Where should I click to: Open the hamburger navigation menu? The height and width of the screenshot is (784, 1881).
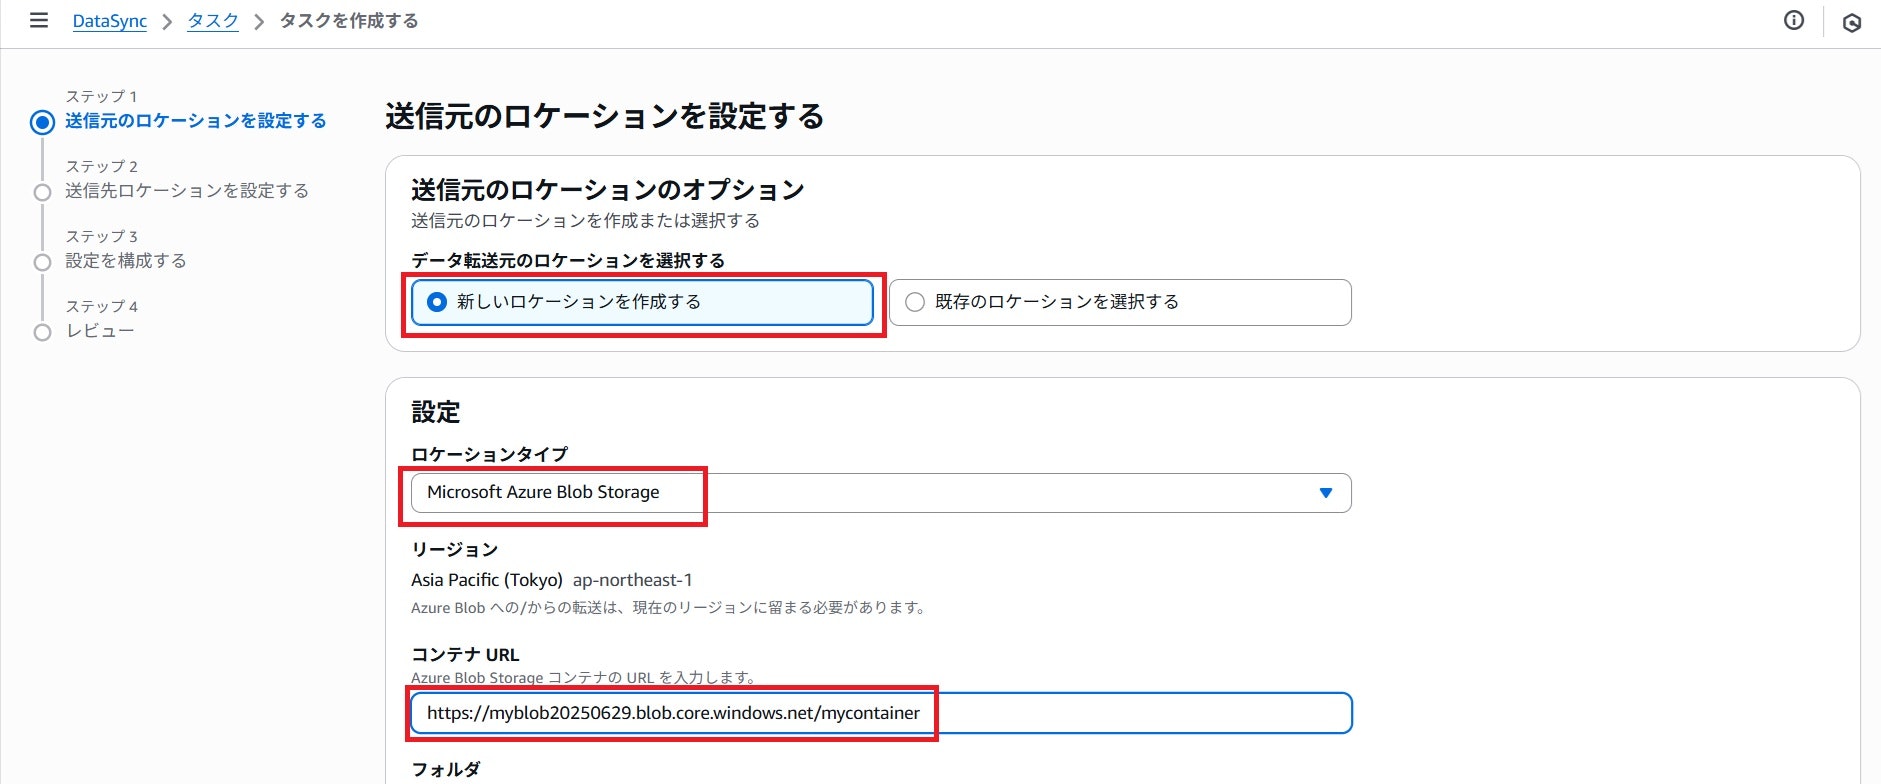39,20
